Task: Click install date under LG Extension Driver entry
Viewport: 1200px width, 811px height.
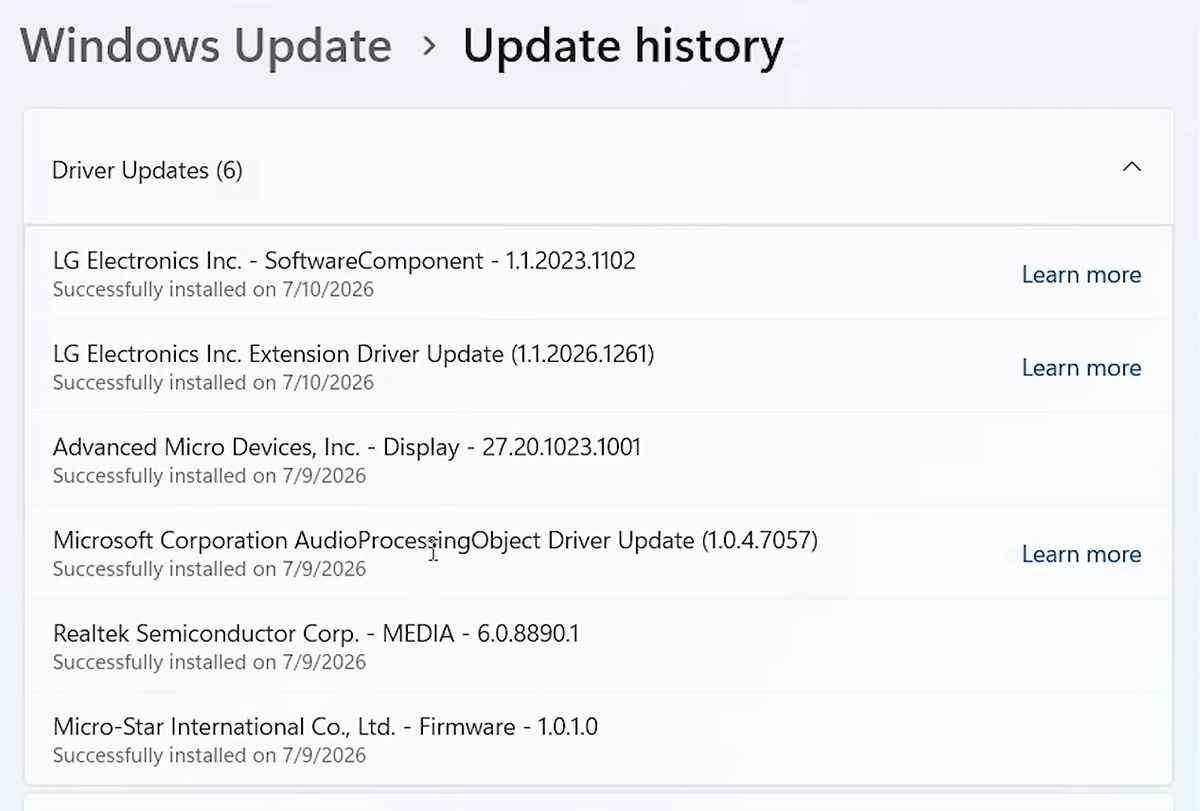Action: (213, 383)
